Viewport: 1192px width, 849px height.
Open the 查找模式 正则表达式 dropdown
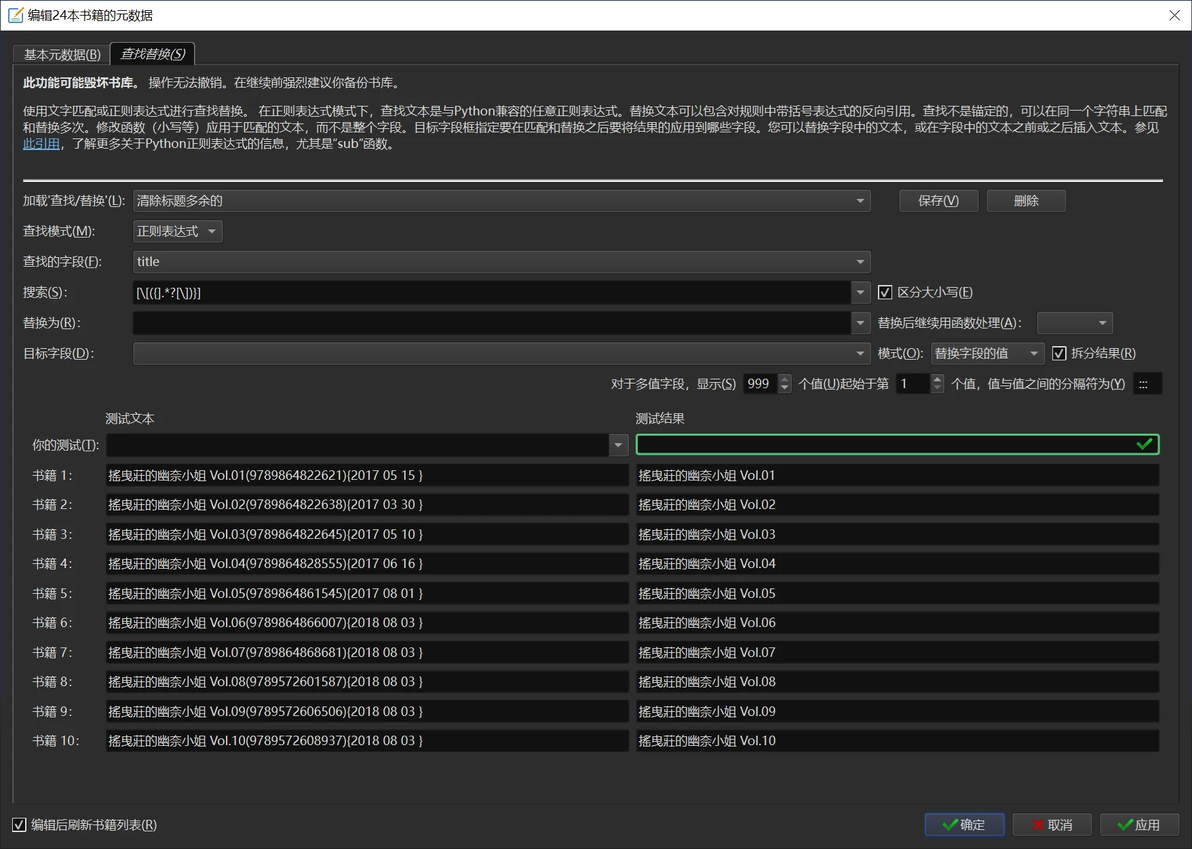coord(178,231)
